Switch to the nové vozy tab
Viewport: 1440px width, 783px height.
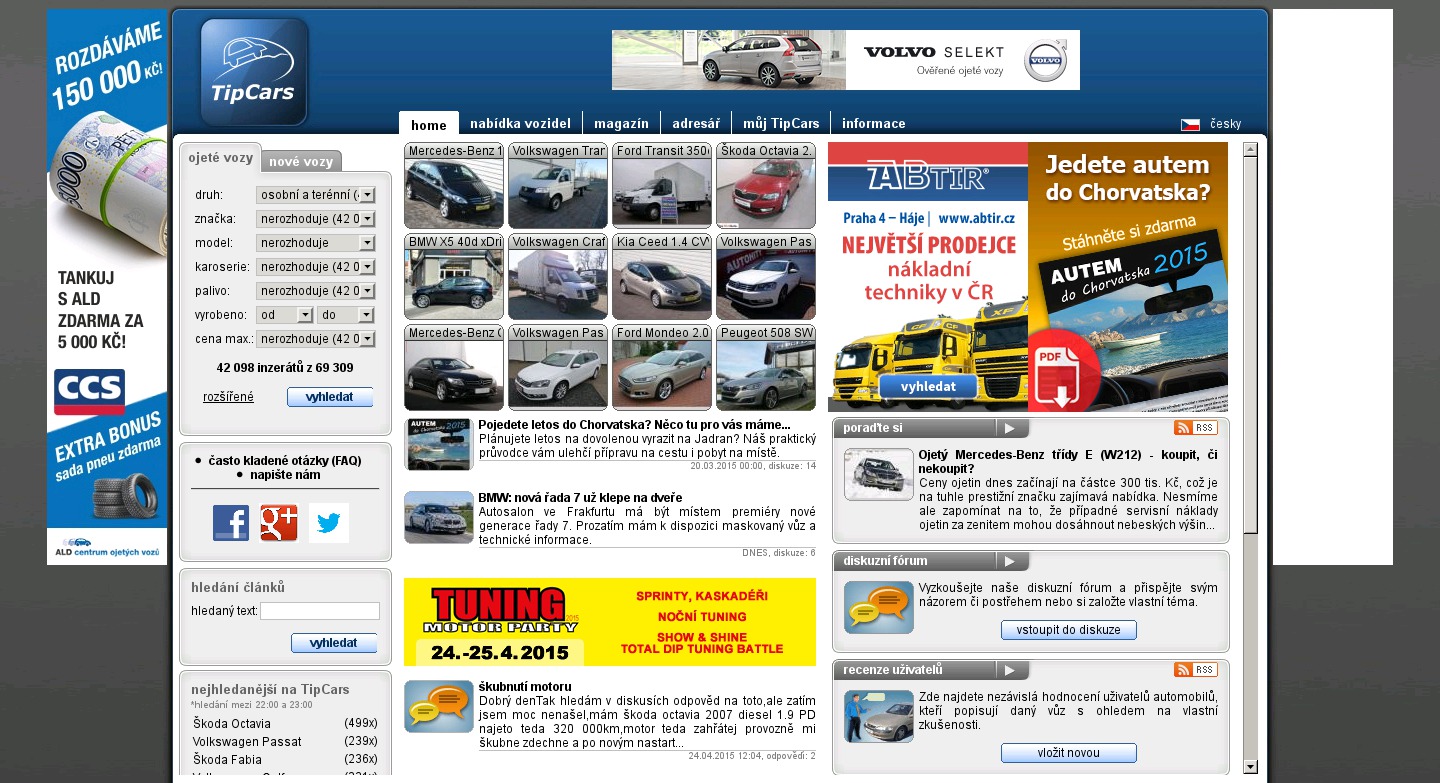301,162
